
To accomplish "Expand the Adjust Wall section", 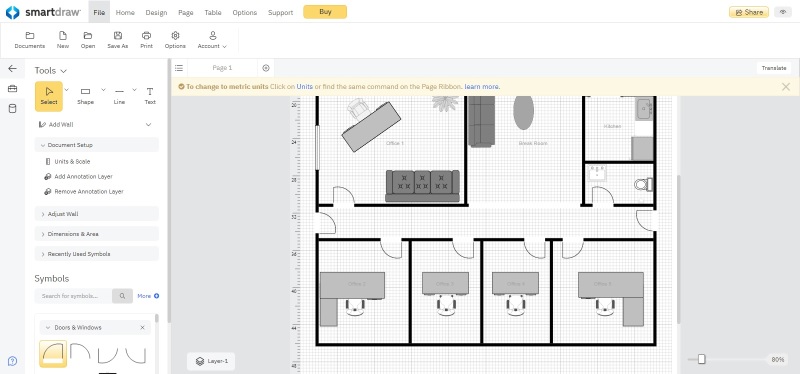I will tap(97, 214).
